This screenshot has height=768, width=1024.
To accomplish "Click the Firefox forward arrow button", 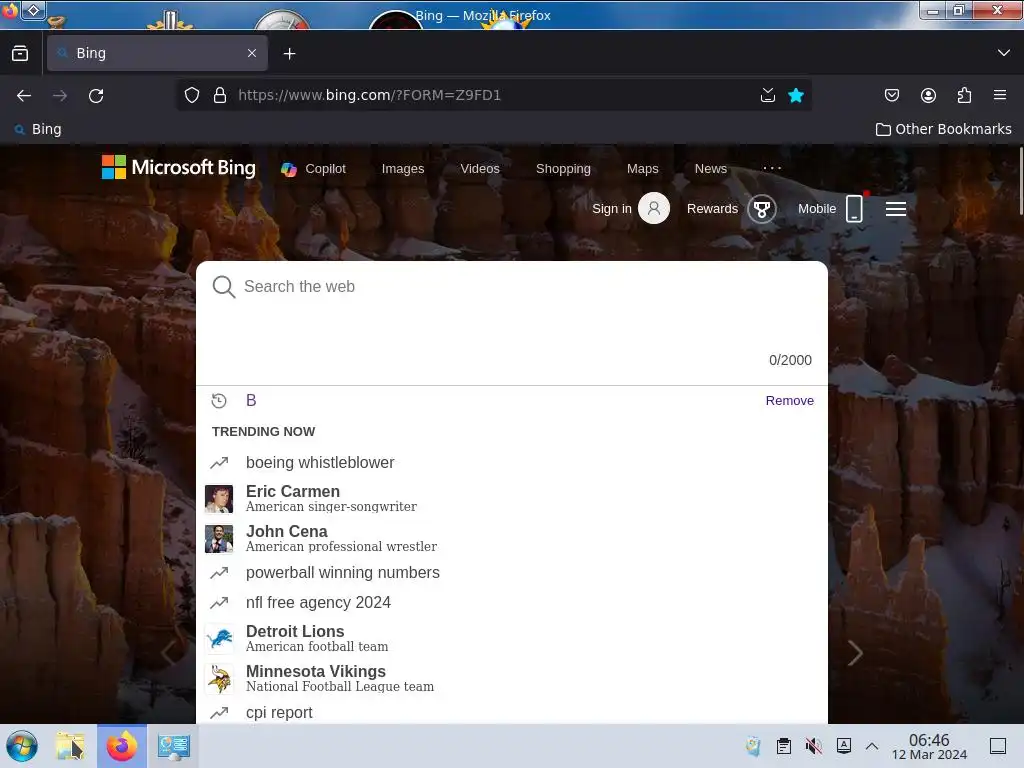I will pyautogui.click(x=60, y=96).
